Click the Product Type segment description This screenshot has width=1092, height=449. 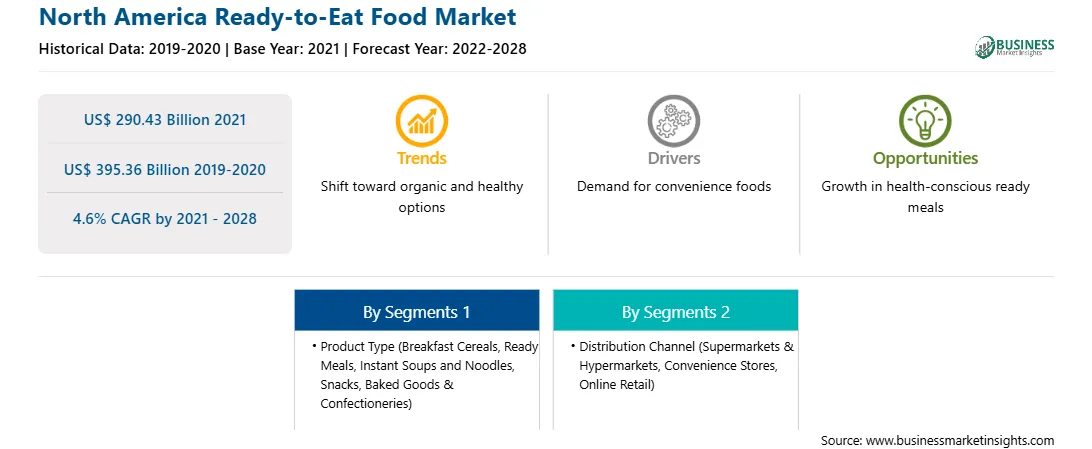(x=424, y=375)
